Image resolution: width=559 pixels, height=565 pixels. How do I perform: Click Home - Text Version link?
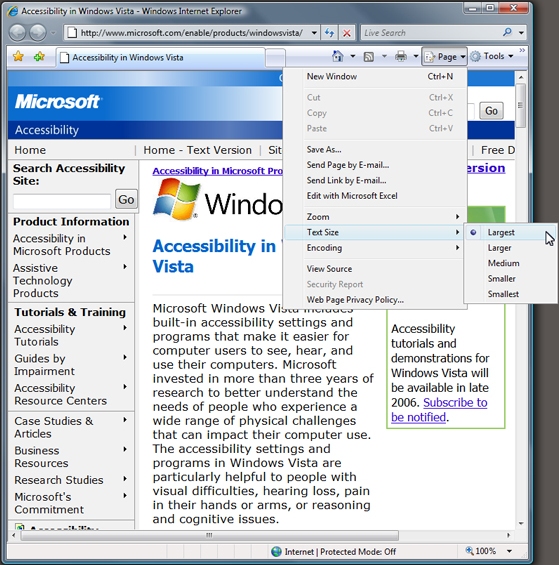click(198, 150)
